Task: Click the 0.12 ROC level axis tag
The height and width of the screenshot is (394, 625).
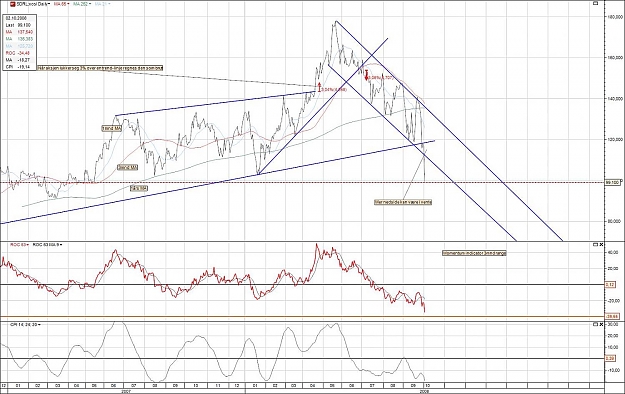Action: (610, 285)
